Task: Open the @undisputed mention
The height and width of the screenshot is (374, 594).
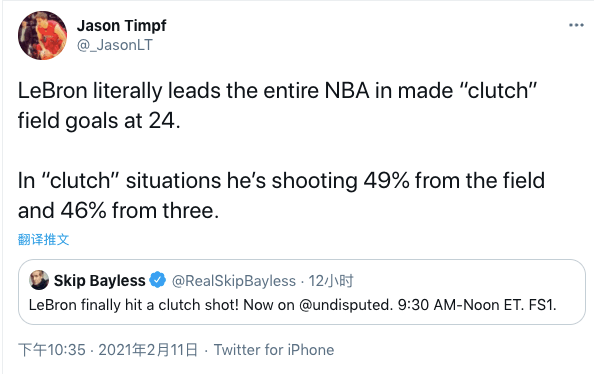Action: (x=344, y=305)
